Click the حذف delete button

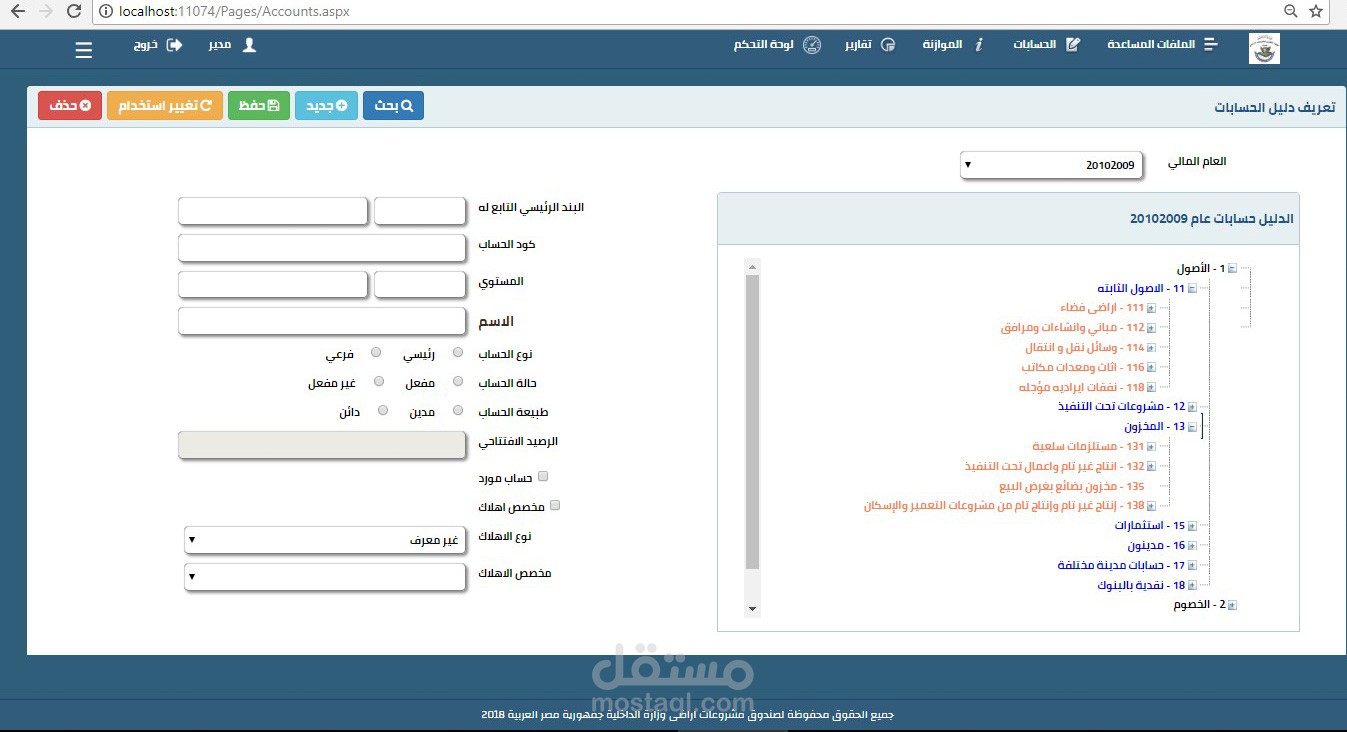70,105
